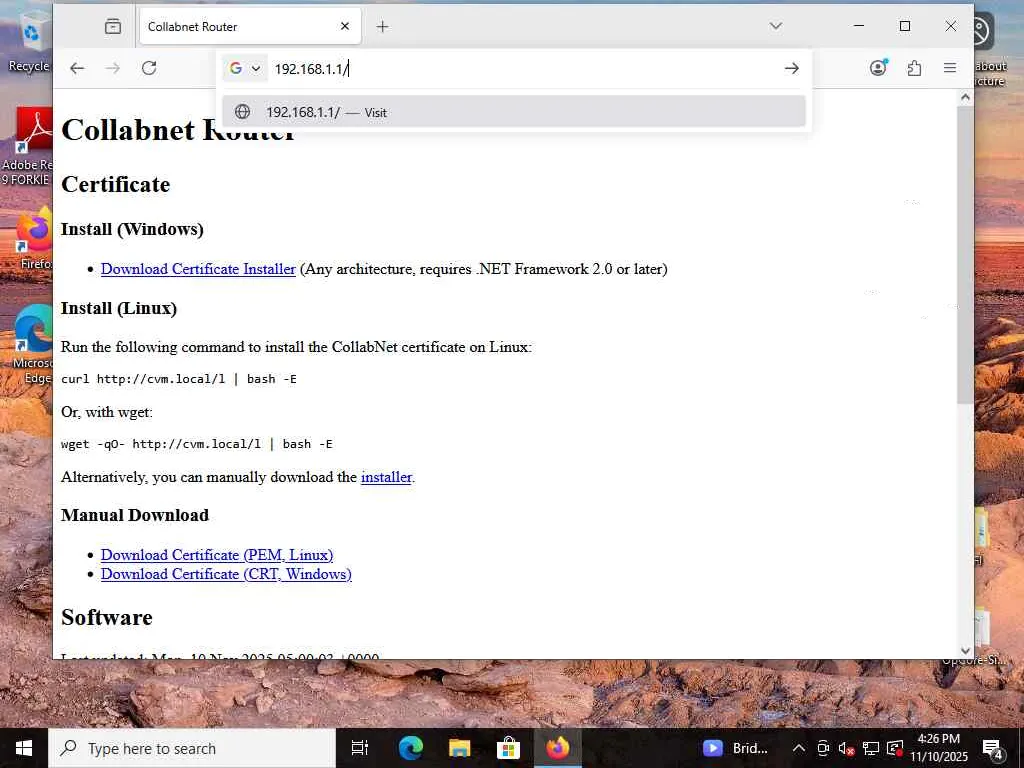Click the page scrollbar down arrow

tap(965, 650)
